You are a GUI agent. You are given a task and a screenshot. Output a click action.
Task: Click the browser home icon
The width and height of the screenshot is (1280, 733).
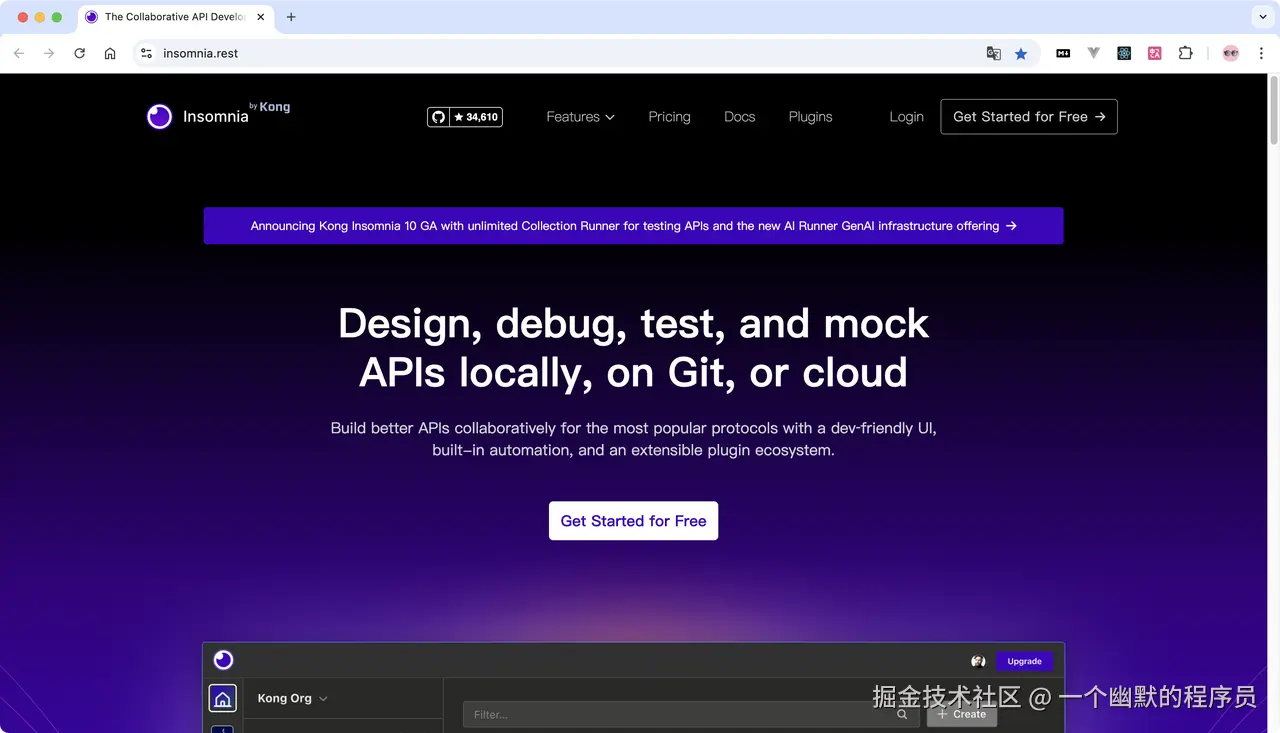[x=111, y=52]
